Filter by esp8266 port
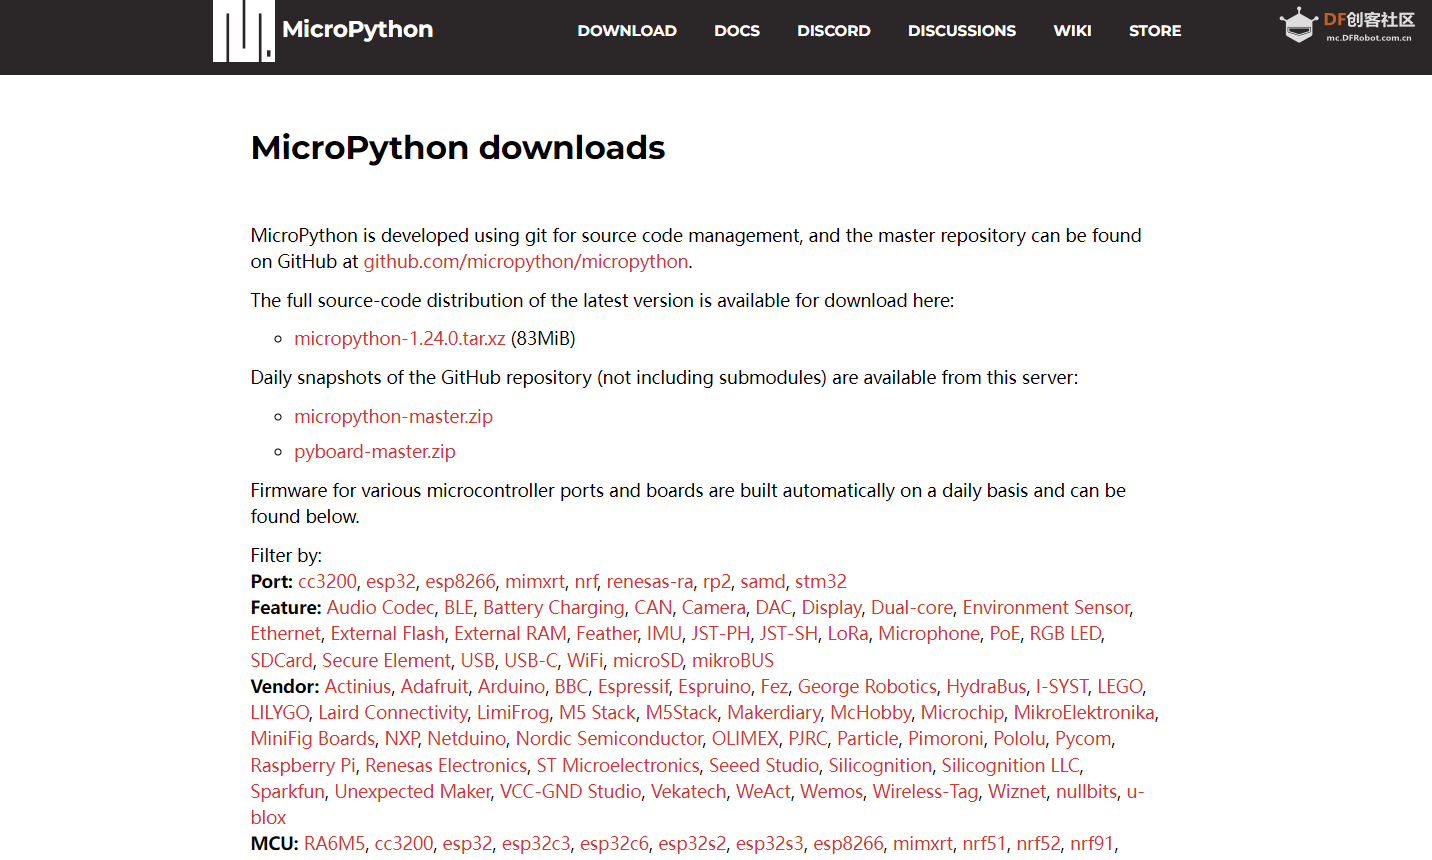1432x860 pixels. coord(460,582)
